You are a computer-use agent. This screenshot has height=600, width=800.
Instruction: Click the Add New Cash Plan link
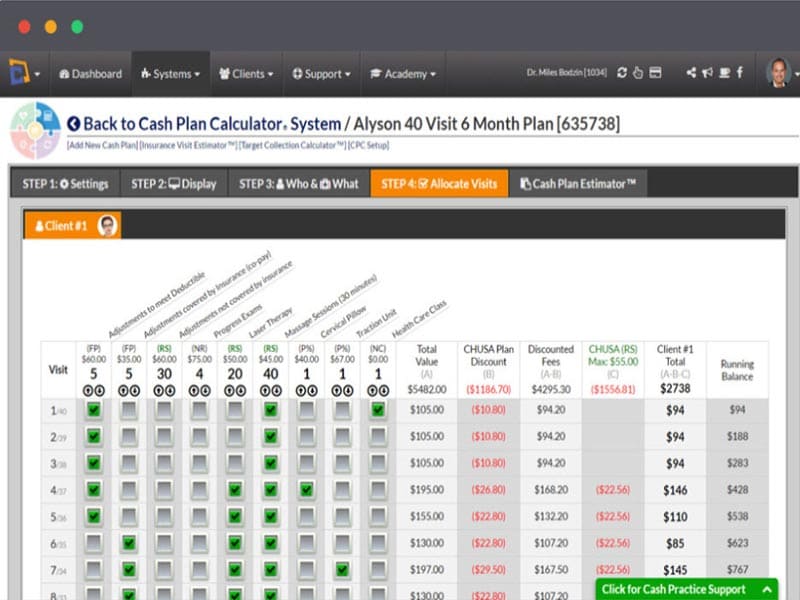click(102, 146)
